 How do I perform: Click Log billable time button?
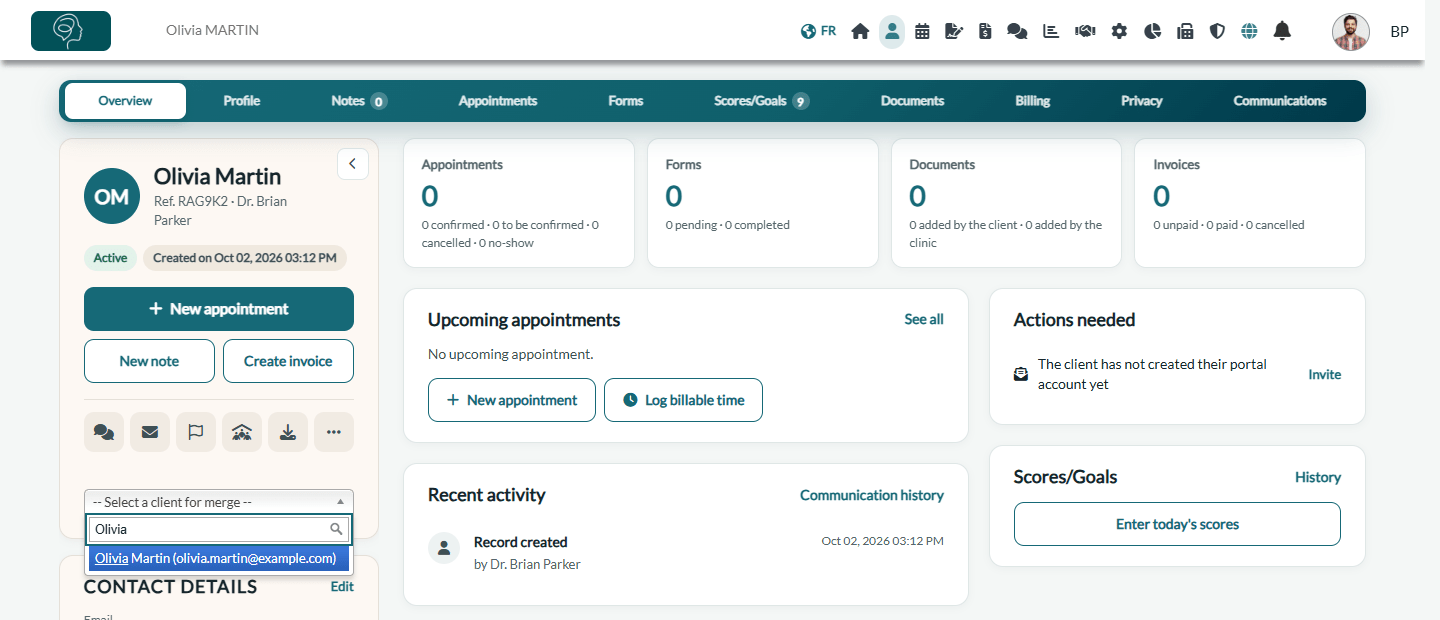684,400
